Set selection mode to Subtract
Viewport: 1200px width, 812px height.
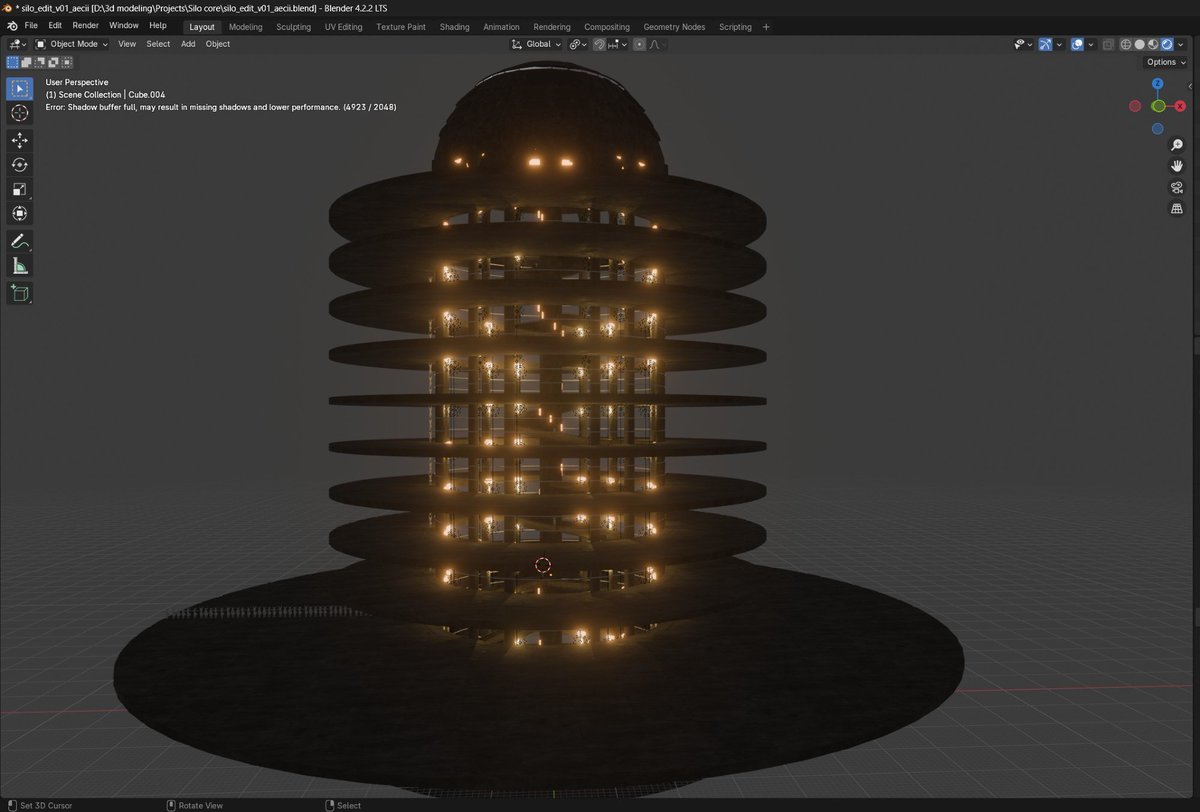click(x=40, y=62)
